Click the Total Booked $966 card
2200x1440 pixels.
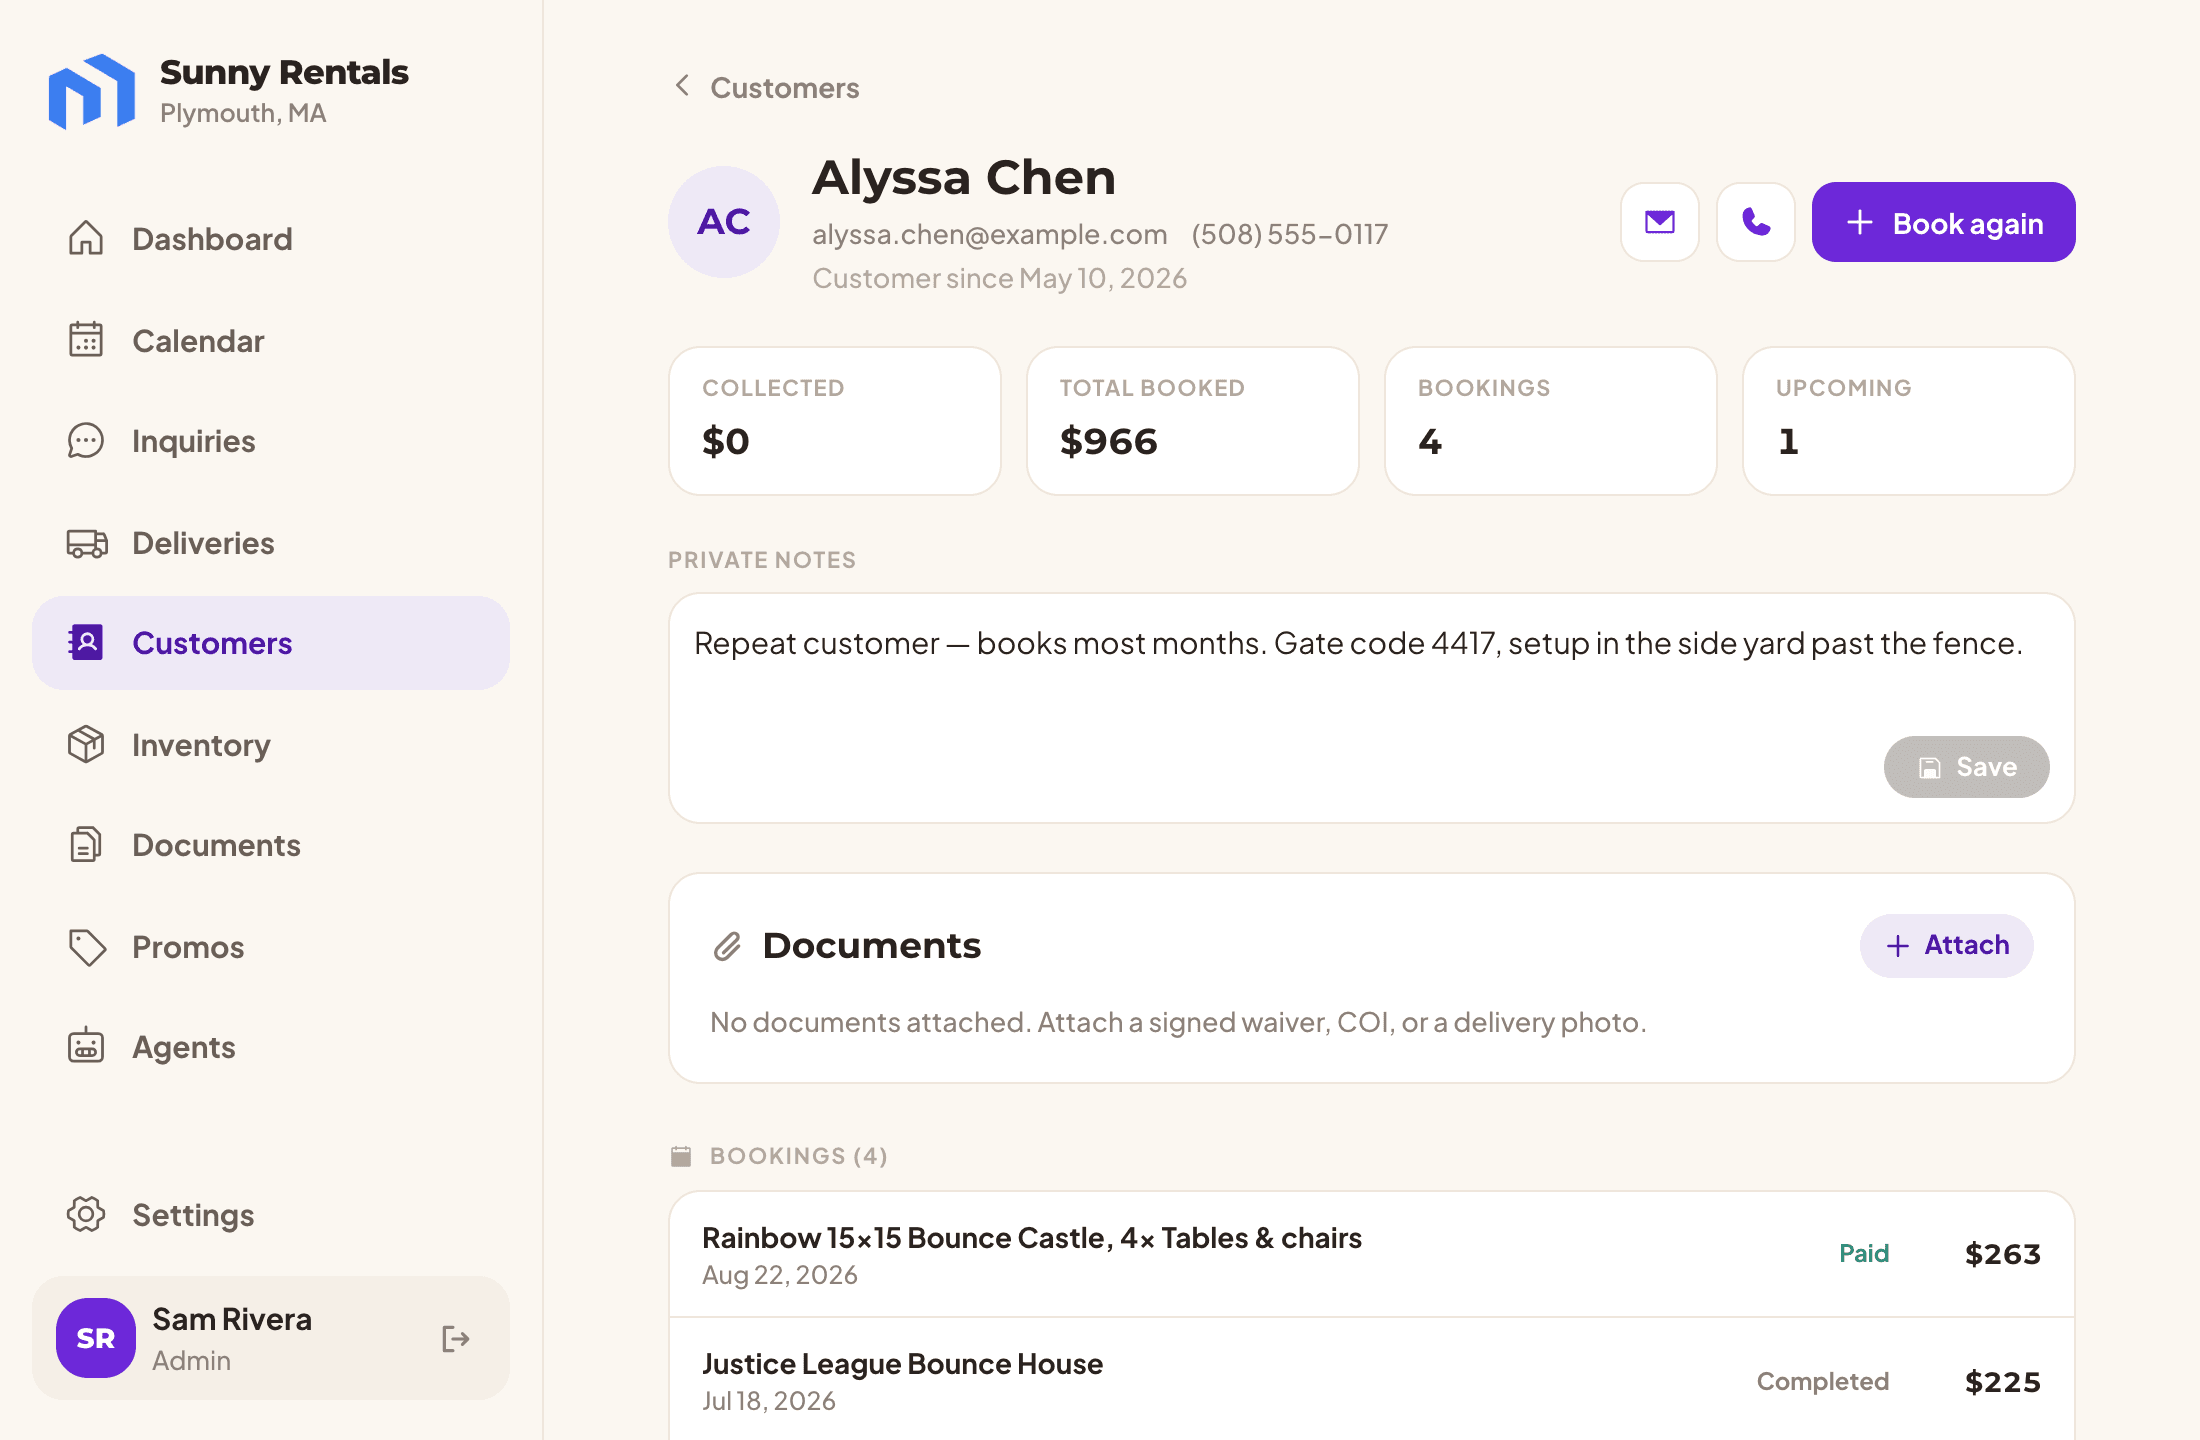pyautogui.click(x=1193, y=421)
